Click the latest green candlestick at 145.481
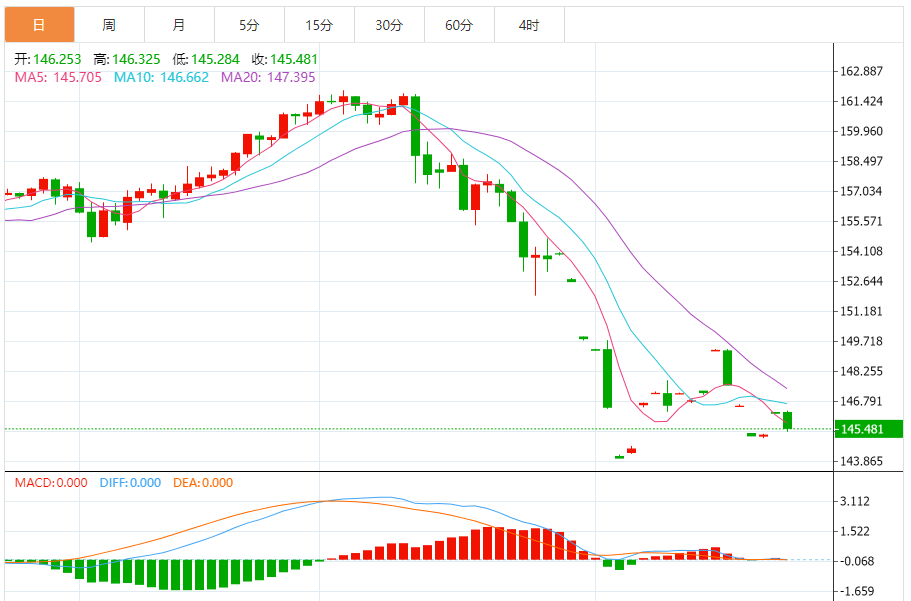The height and width of the screenshot is (601, 911). 788,421
